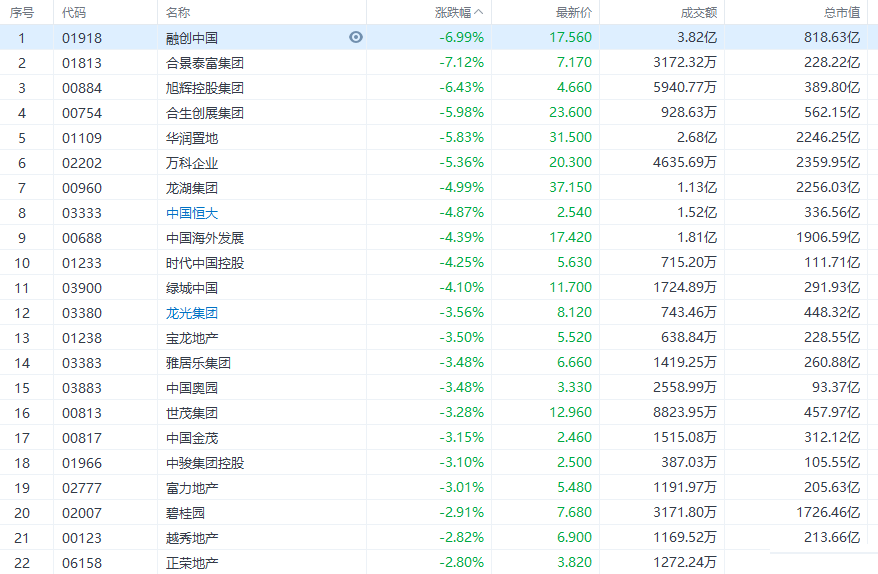The image size is (878, 574).
Task: Click the 代码 column header
Action: point(74,12)
